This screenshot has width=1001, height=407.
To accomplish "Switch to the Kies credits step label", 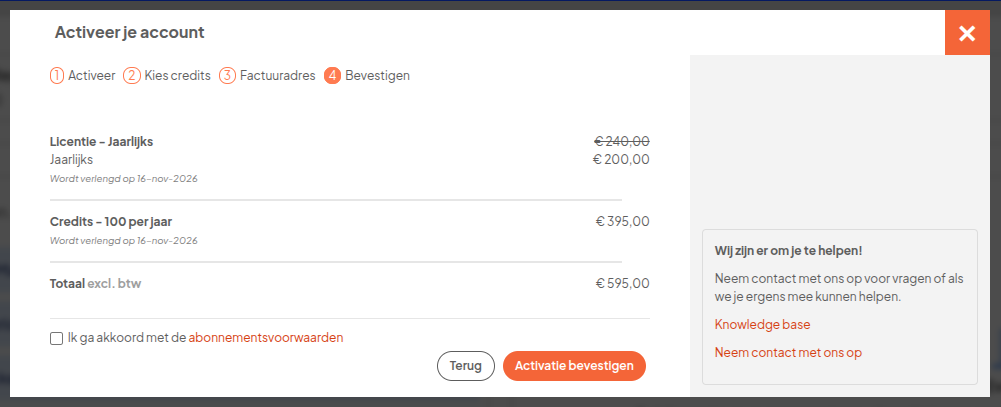I will [x=177, y=75].
